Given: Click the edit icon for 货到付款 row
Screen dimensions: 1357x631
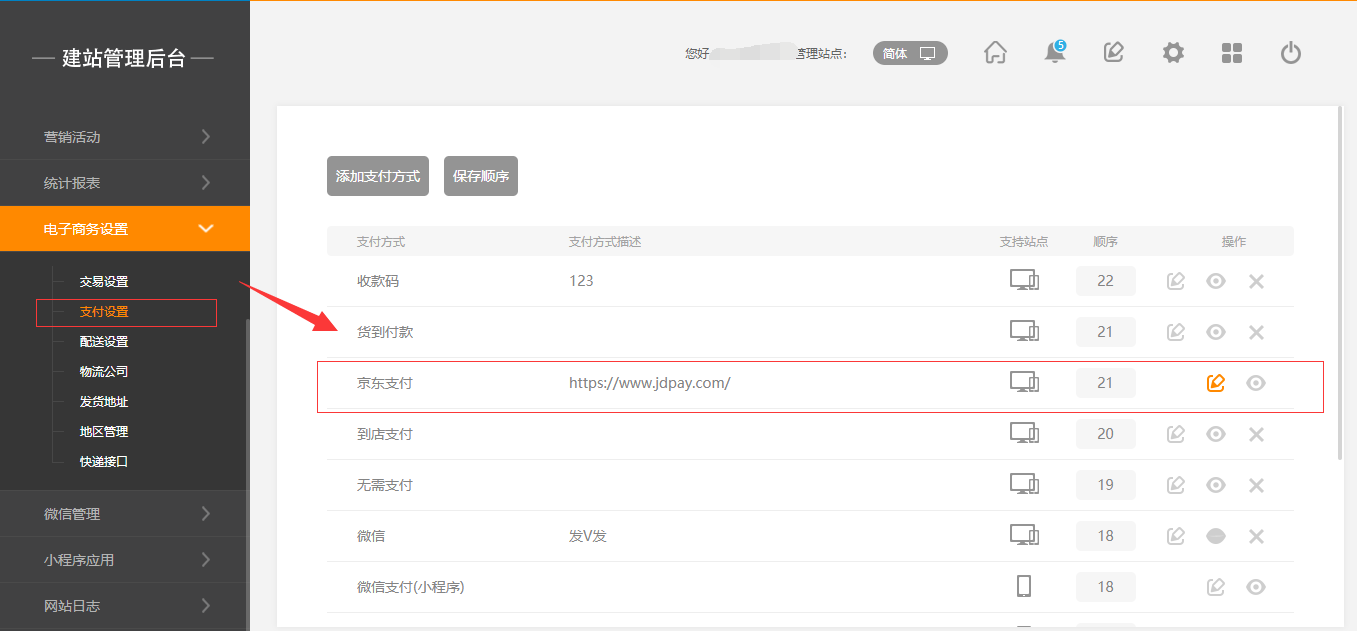Looking at the screenshot, I should [x=1176, y=332].
